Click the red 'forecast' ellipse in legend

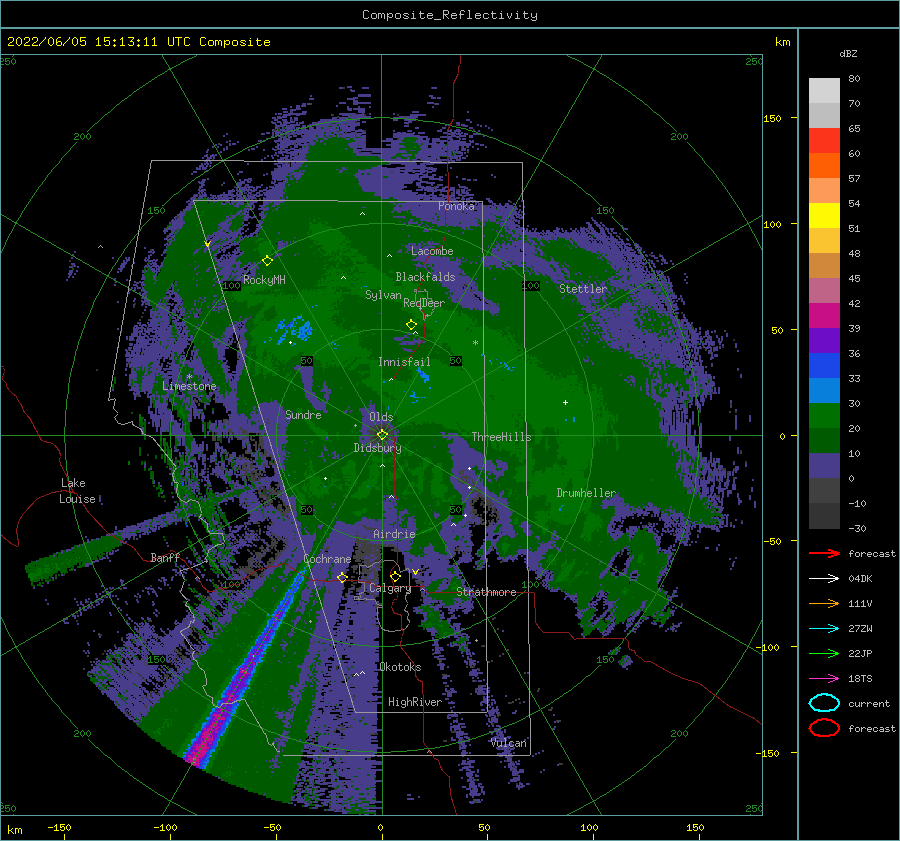pos(824,728)
